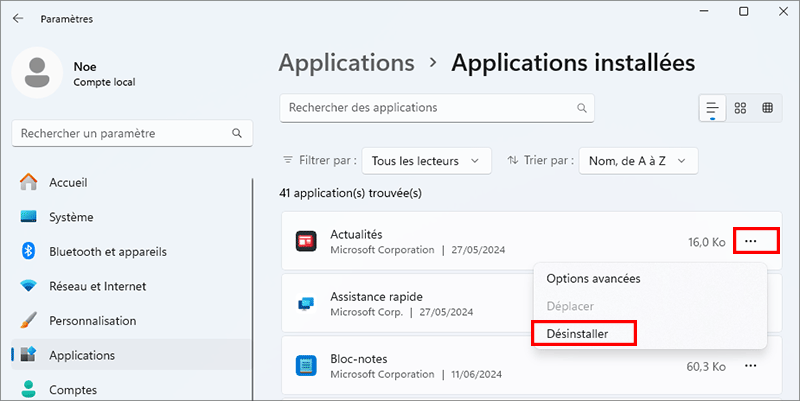Click the 41 application(s) trouvée(s) text
This screenshot has height=401, width=800.
[351, 193]
